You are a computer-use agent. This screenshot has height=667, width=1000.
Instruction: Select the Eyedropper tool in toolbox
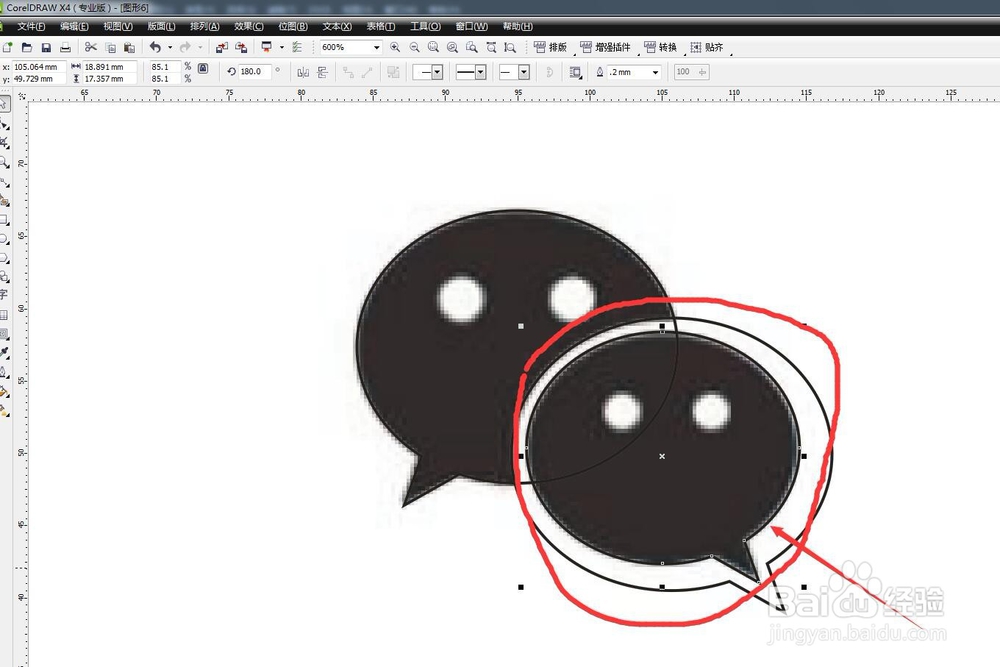click(x=4, y=352)
